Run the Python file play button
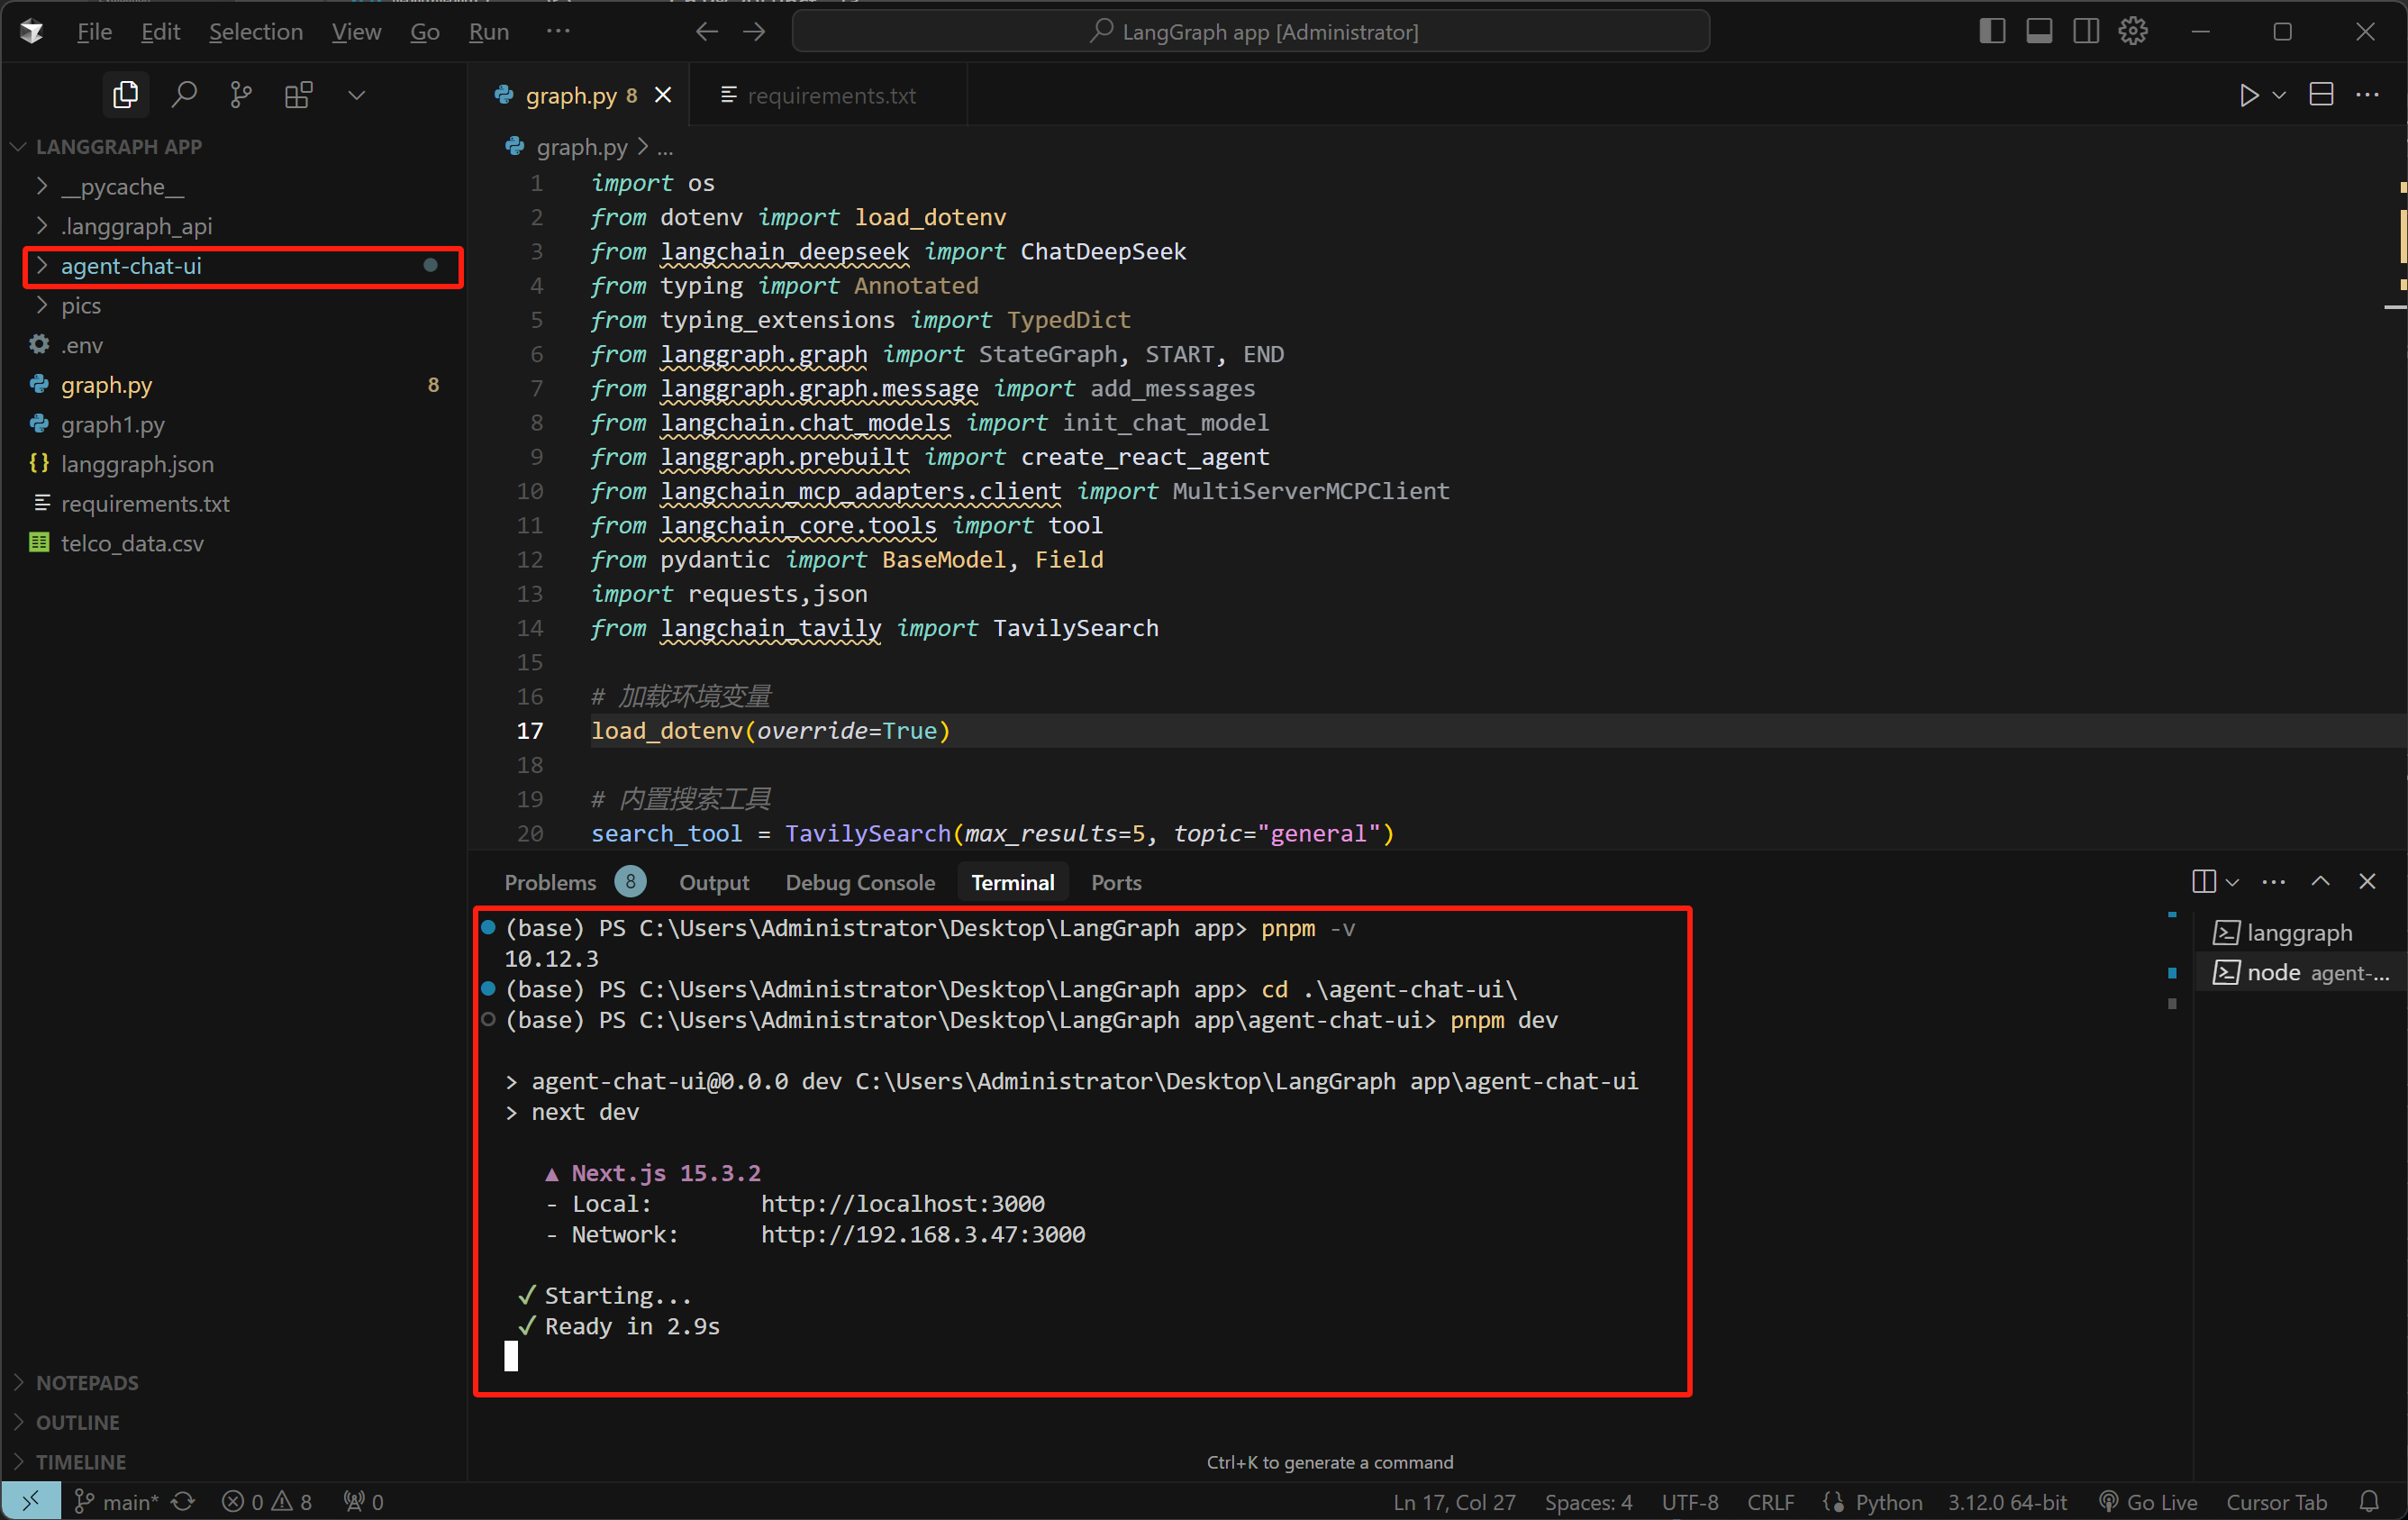The image size is (2408, 1520). pyautogui.click(x=2248, y=95)
